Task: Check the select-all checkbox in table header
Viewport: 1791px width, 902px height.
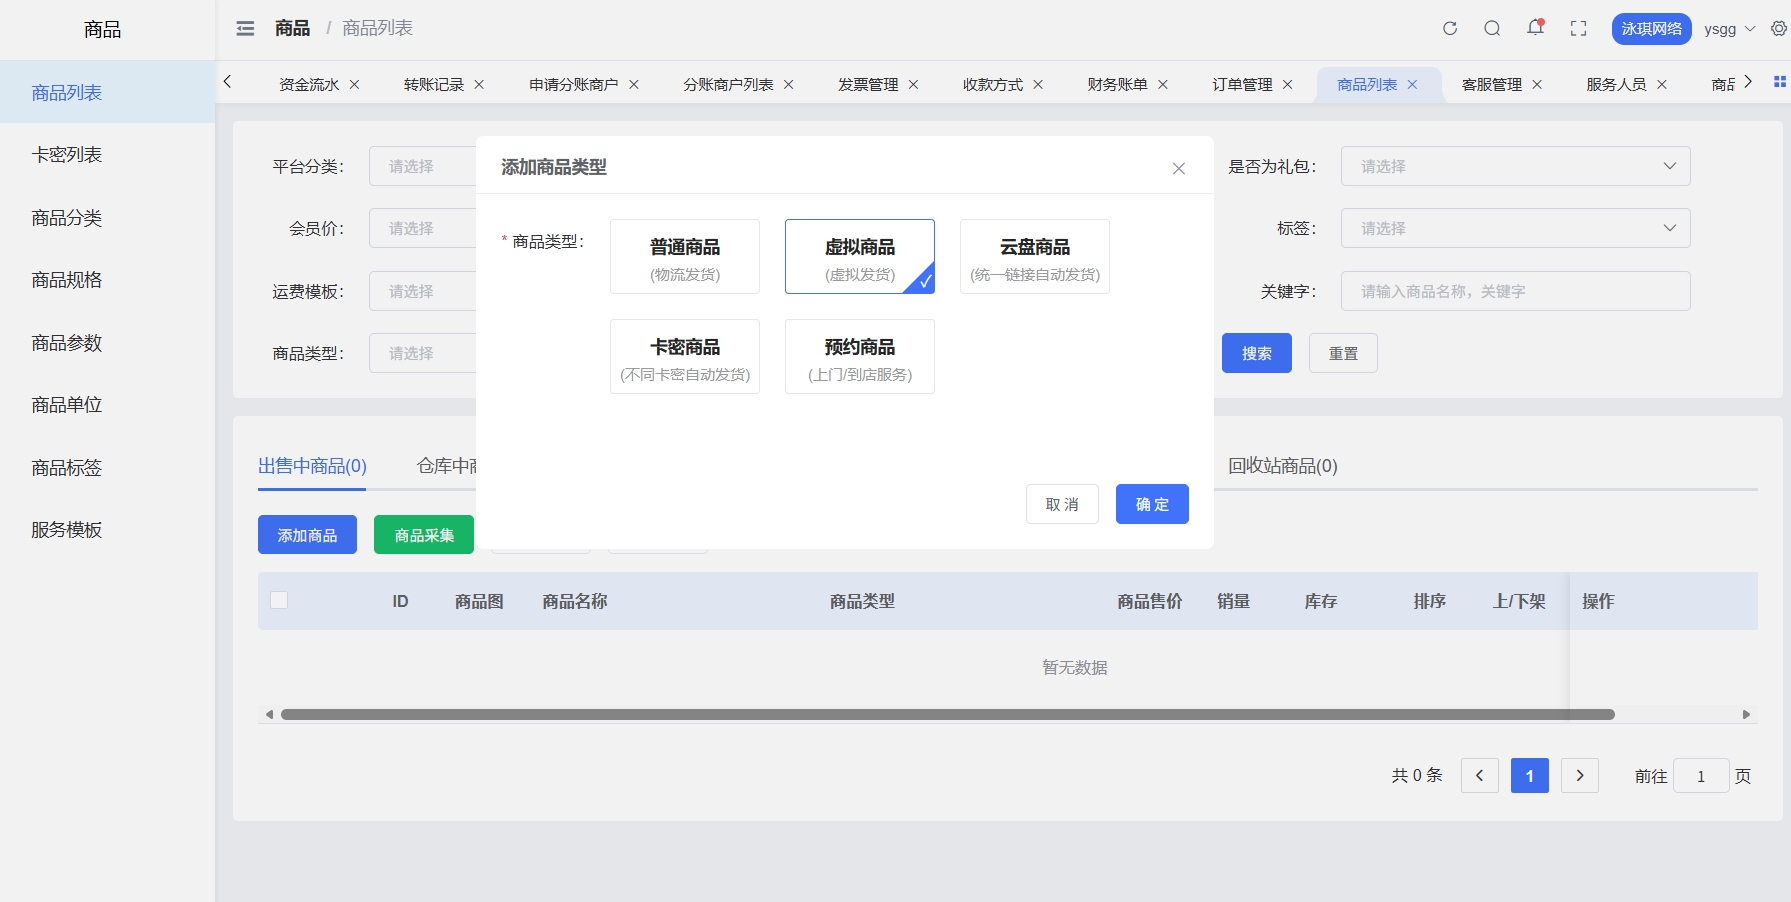Action: coord(279,600)
